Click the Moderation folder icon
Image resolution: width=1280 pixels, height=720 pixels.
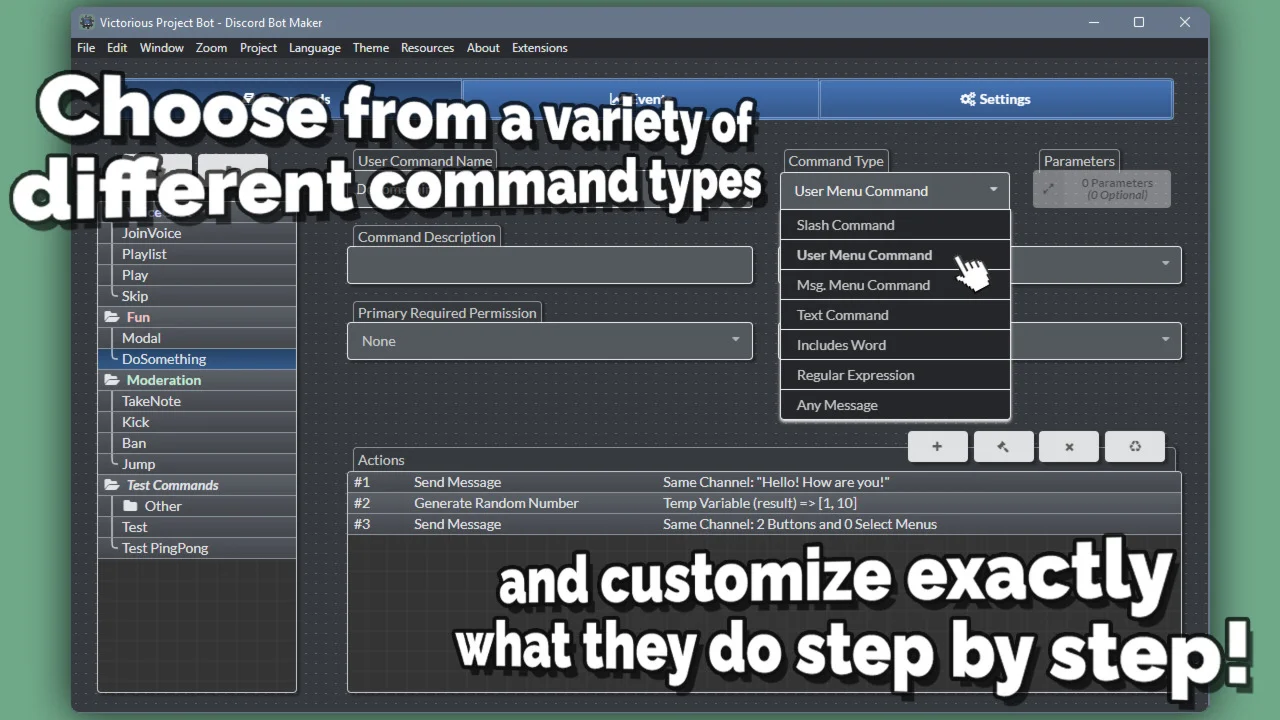(x=111, y=380)
